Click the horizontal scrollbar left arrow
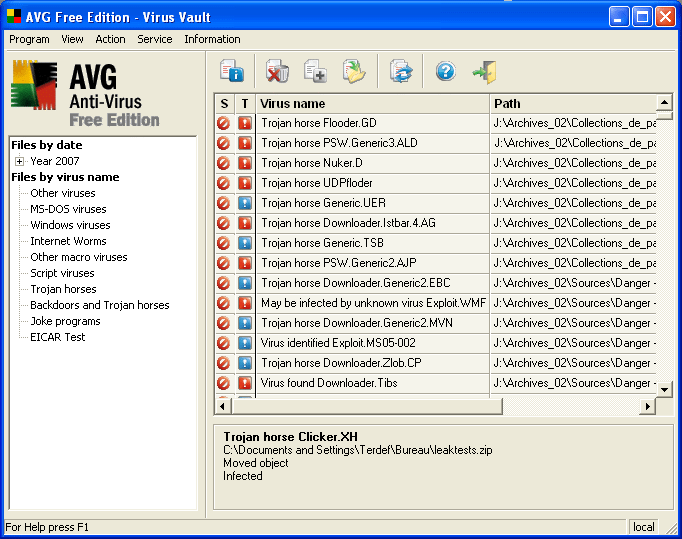Screen dimensions: 682x539 tap(223, 406)
